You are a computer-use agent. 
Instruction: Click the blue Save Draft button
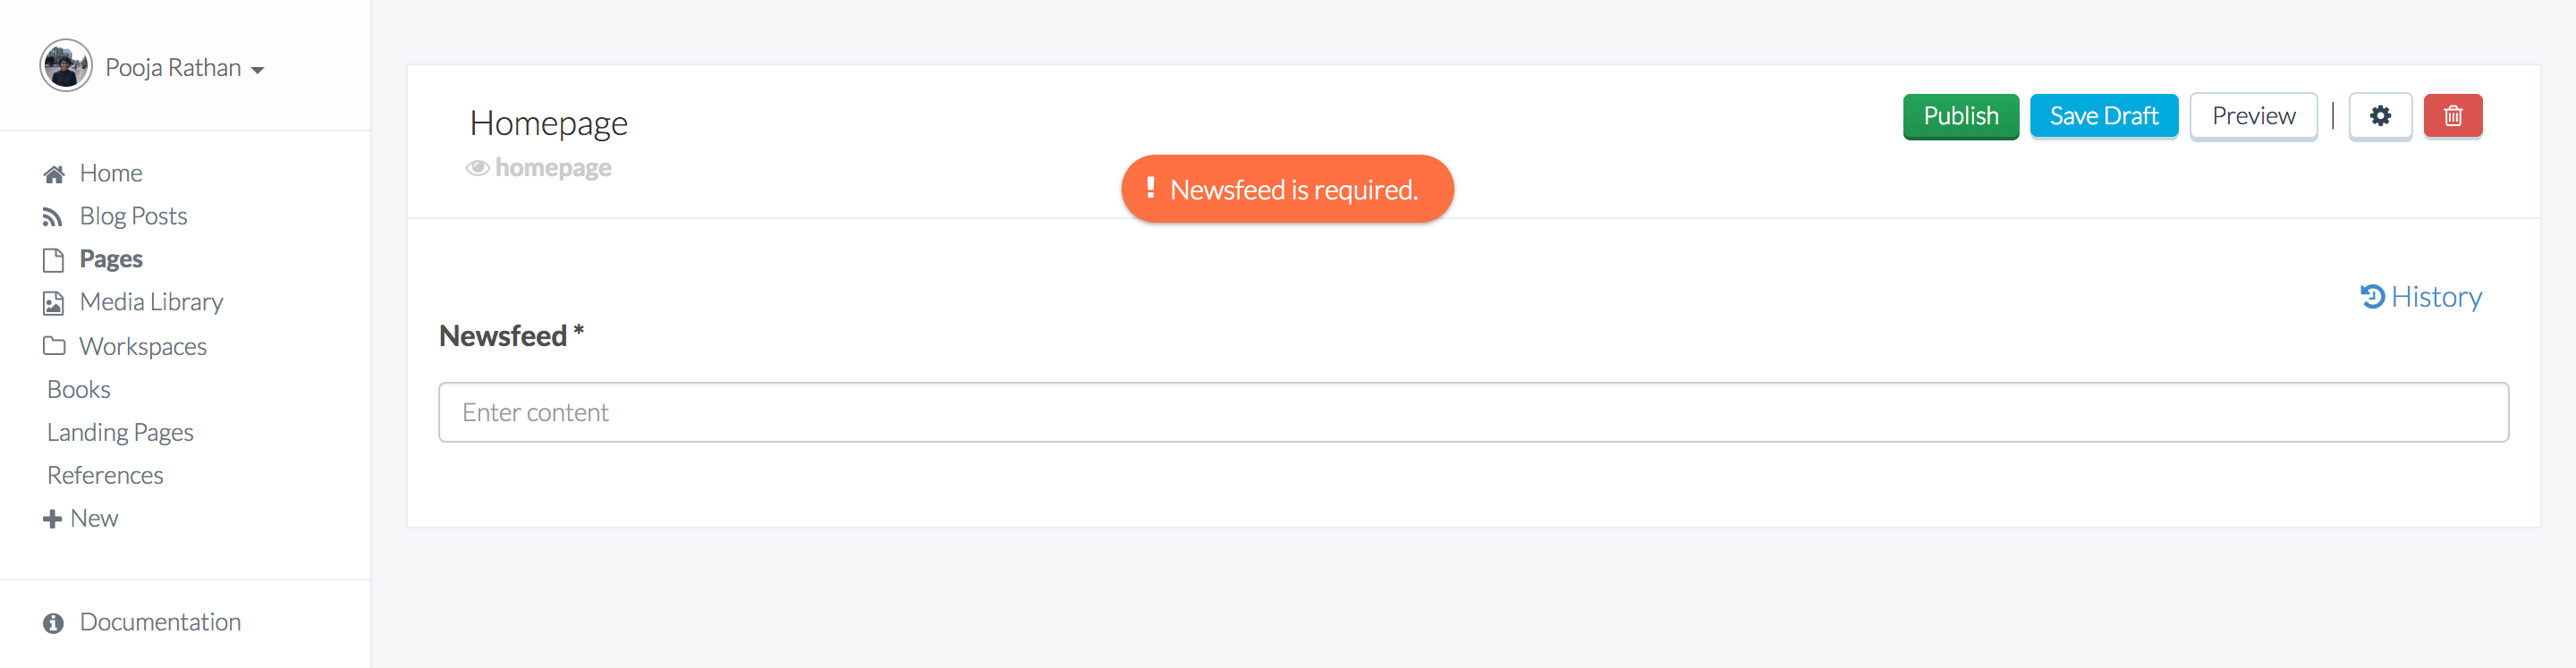2104,116
